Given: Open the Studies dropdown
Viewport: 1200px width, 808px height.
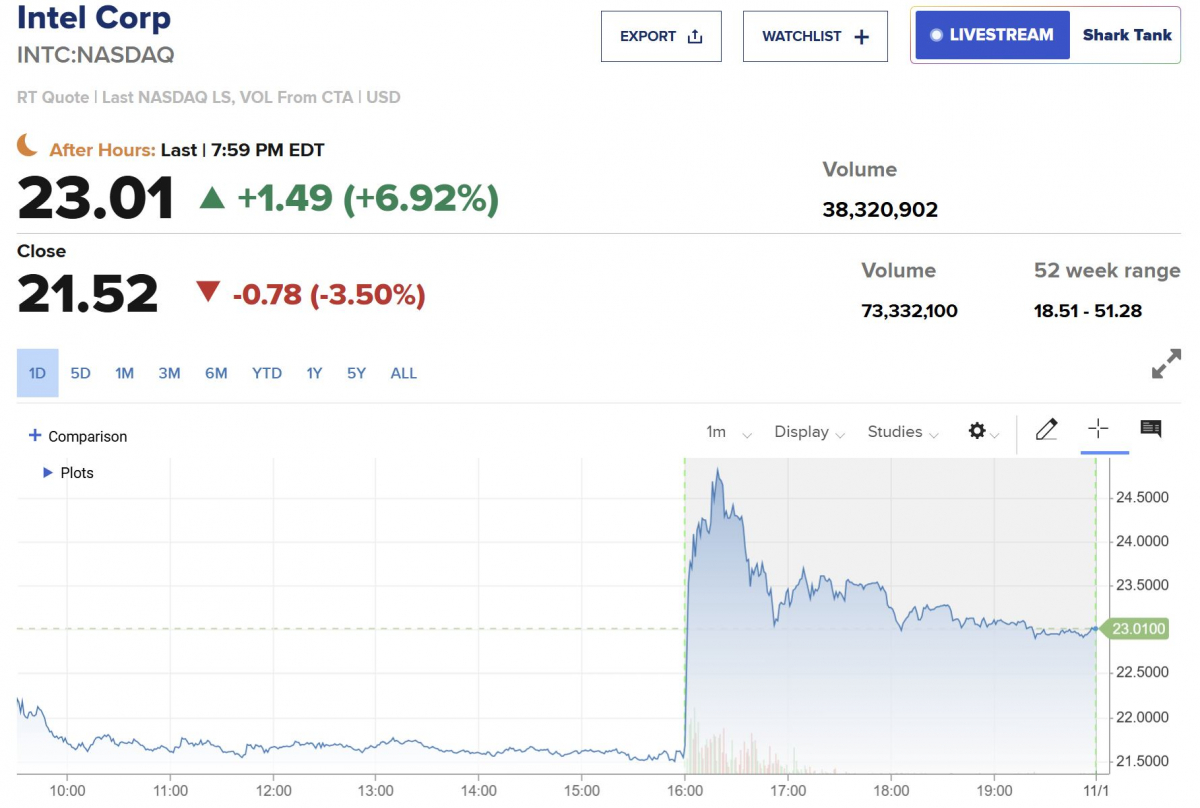Looking at the screenshot, I should click(903, 432).
